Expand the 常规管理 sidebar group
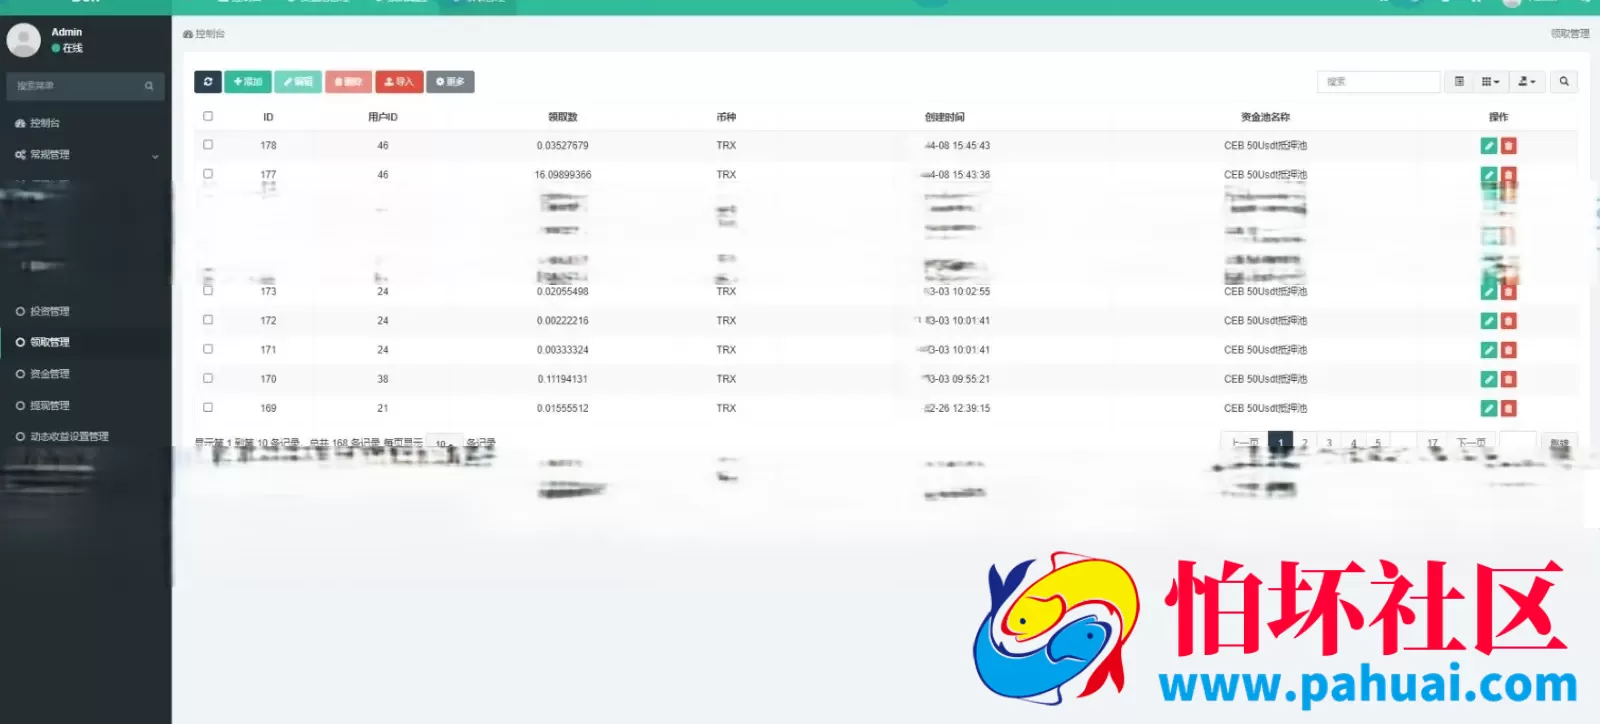 point(86,155)
